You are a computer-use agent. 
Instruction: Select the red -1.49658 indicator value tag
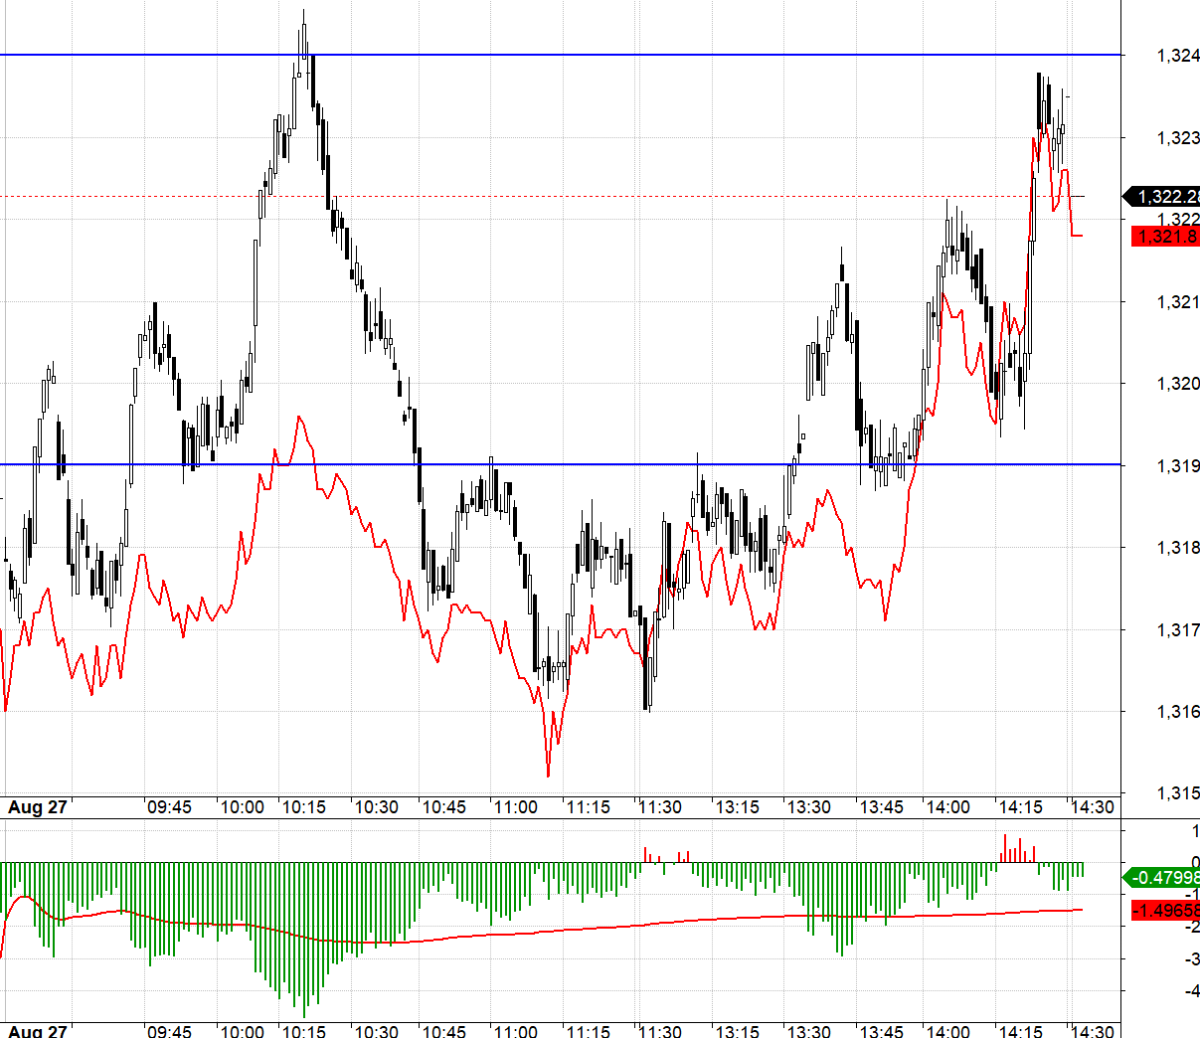click(1165, 910)
